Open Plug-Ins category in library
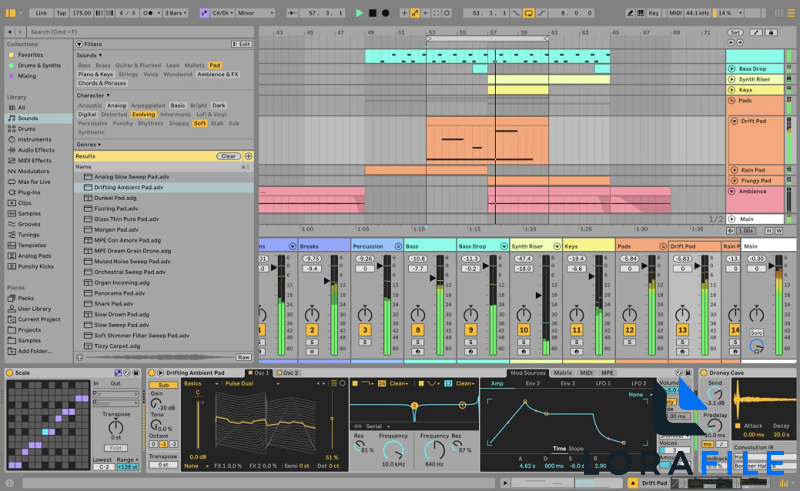This screenshot has width=800, height=491. tap(29, 192)
